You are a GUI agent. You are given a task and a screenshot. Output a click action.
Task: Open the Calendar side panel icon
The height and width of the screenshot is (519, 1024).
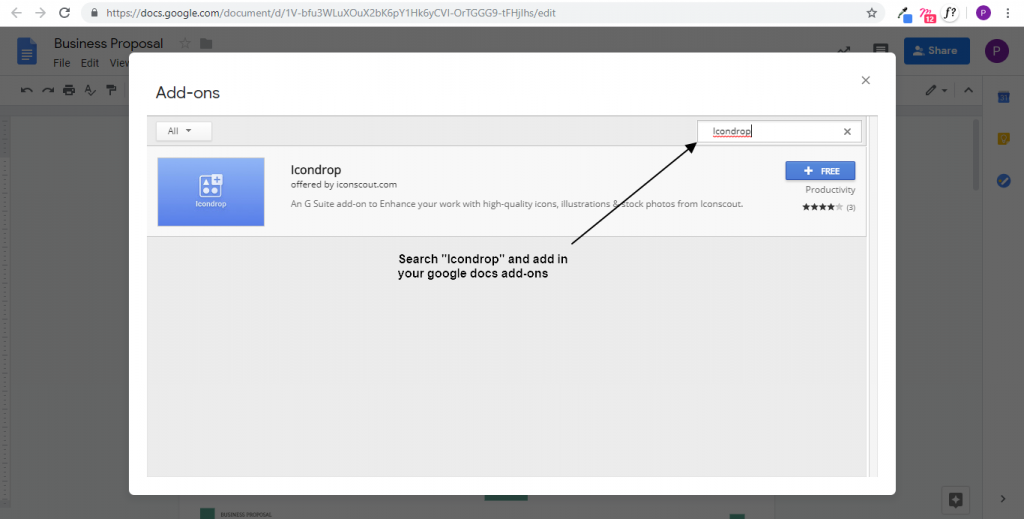coord(1004,97)
